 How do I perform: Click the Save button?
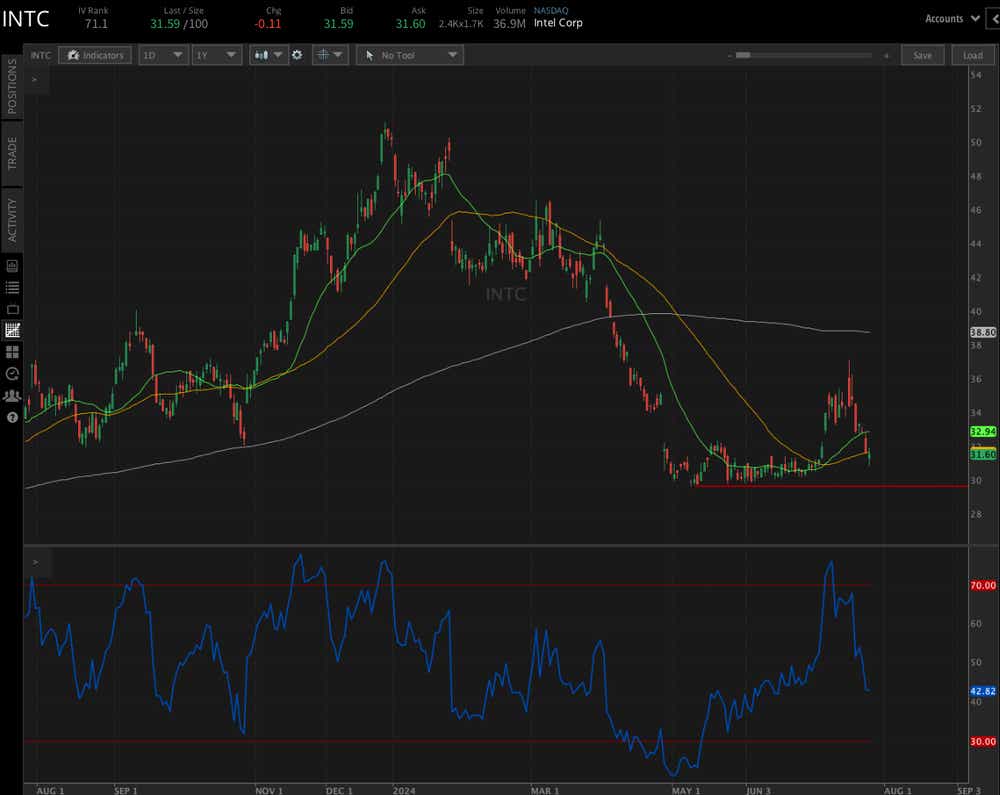[922, 55]
